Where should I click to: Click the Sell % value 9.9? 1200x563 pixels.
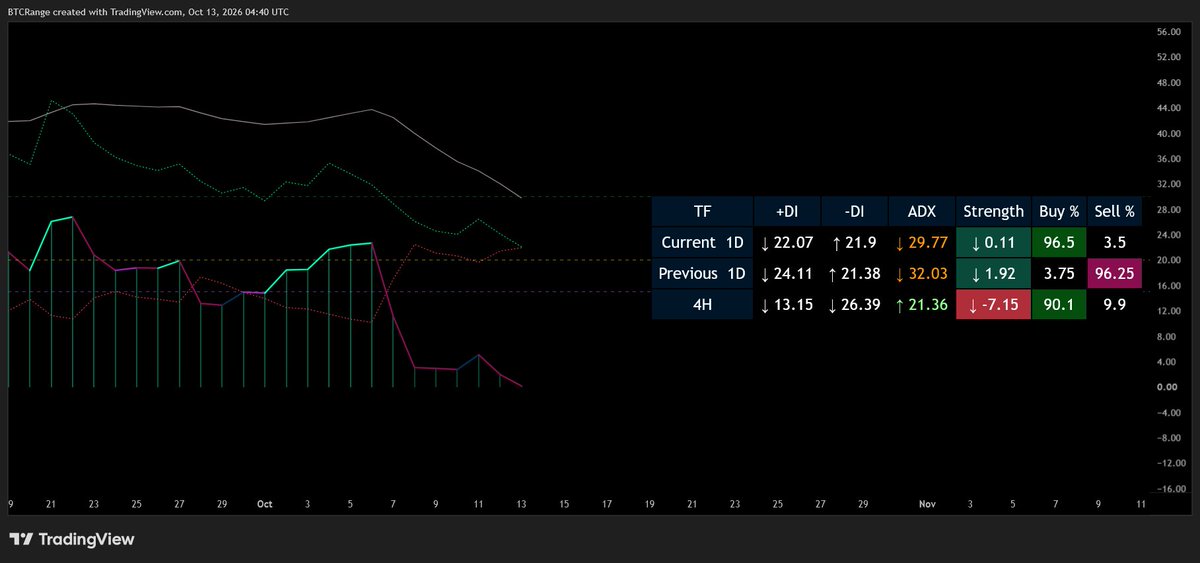[1115, 304]
